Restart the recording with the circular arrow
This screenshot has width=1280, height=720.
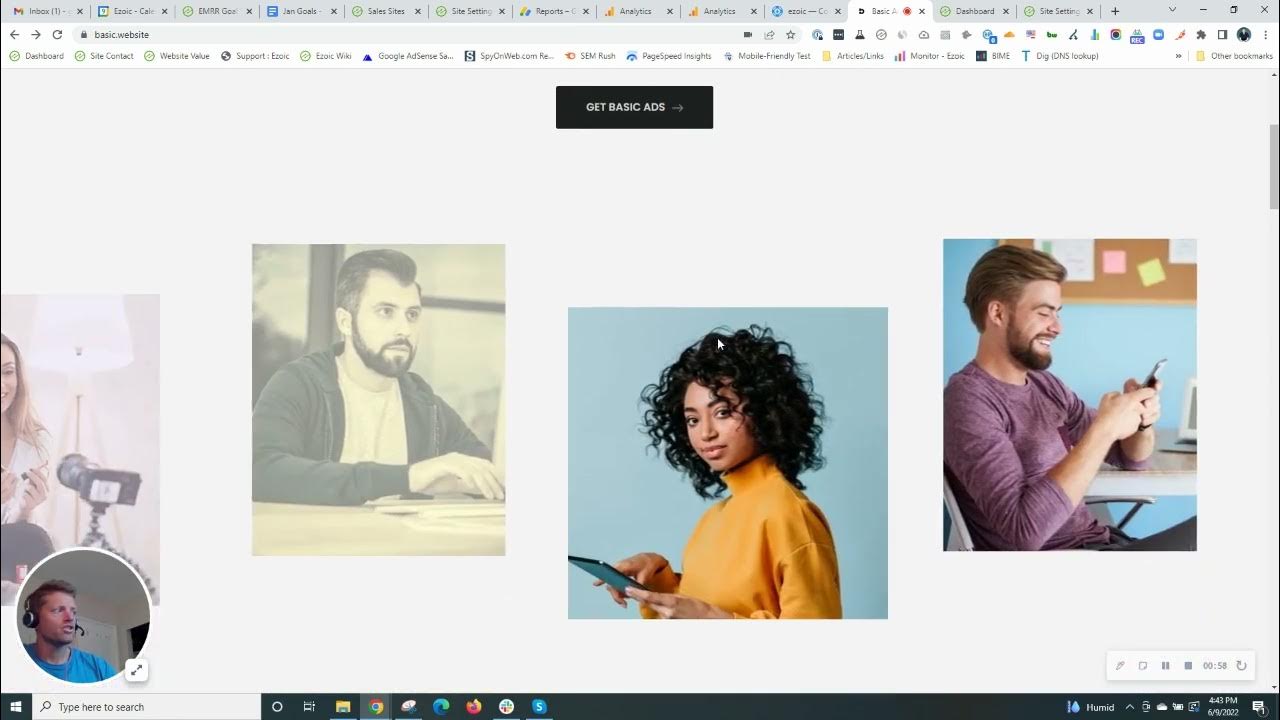tap(1241, 666)
